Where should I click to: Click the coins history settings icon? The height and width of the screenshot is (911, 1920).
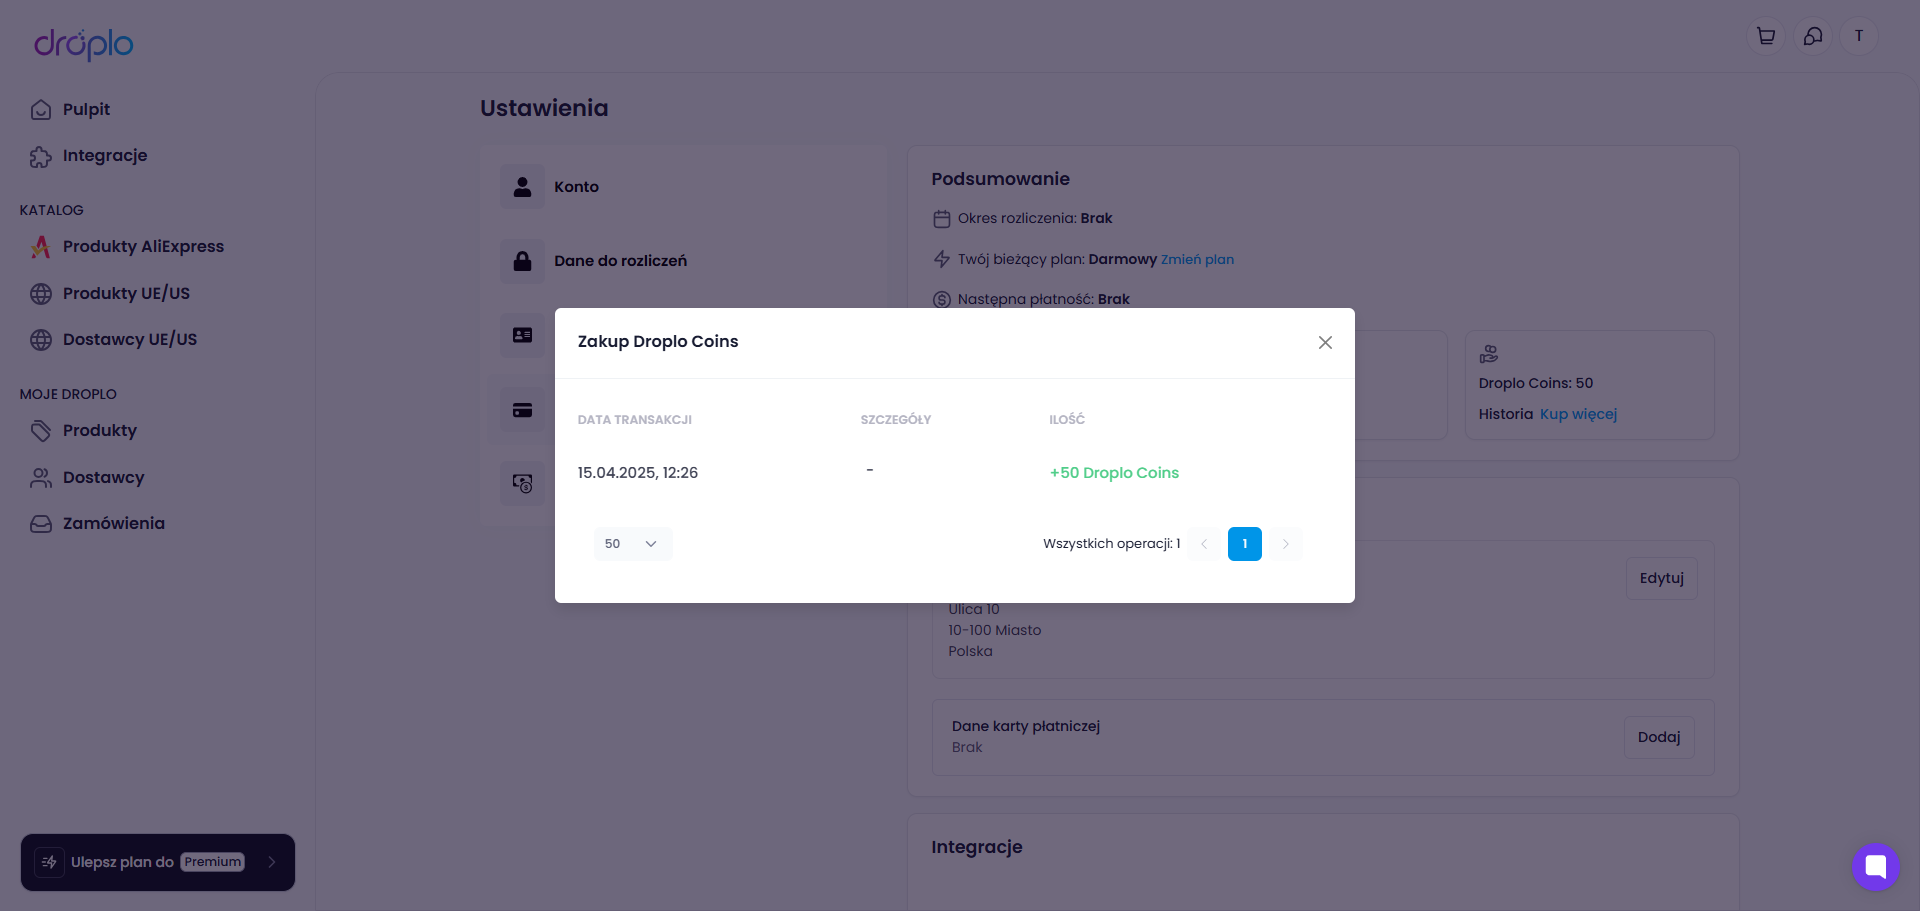[522, 484]
